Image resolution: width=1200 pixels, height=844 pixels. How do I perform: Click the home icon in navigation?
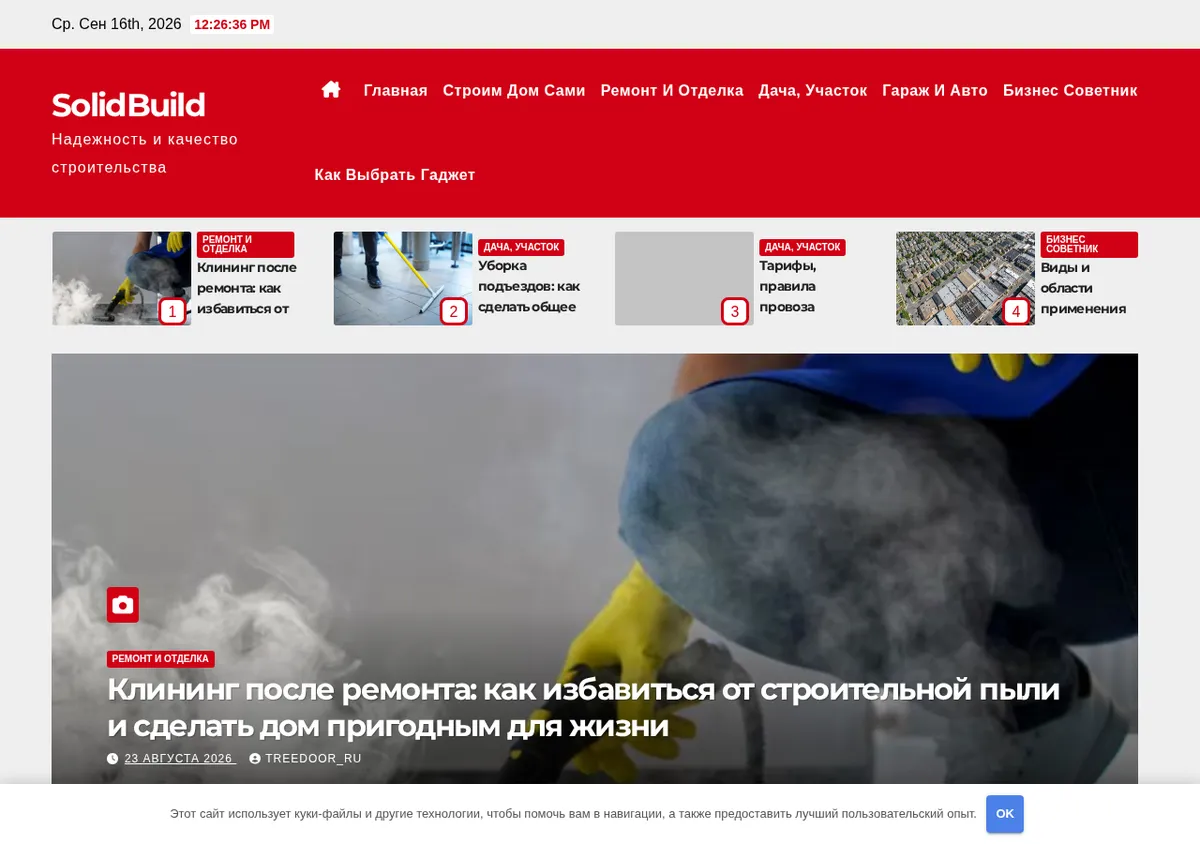click(331, 90)
